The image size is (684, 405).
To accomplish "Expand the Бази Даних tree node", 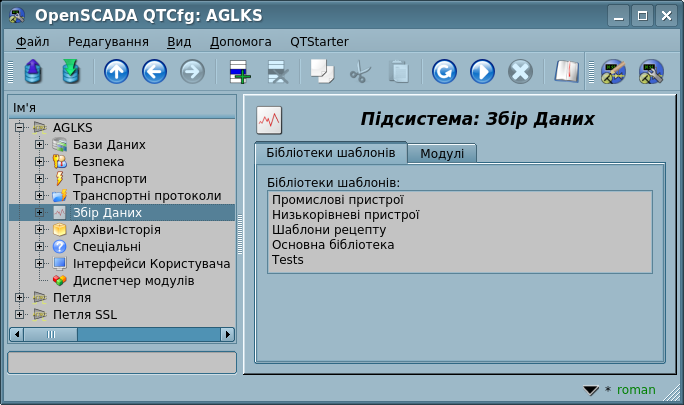I will (40, 145).
